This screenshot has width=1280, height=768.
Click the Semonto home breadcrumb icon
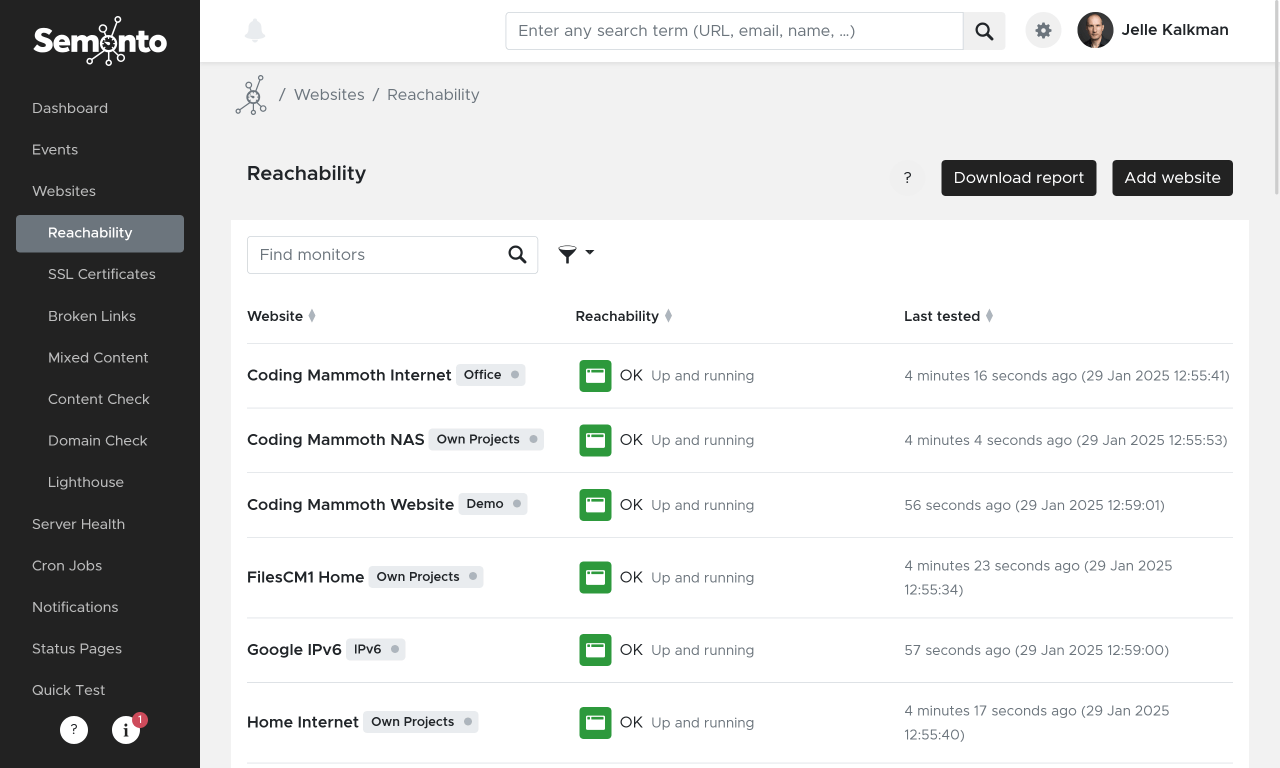coord(251,95)
